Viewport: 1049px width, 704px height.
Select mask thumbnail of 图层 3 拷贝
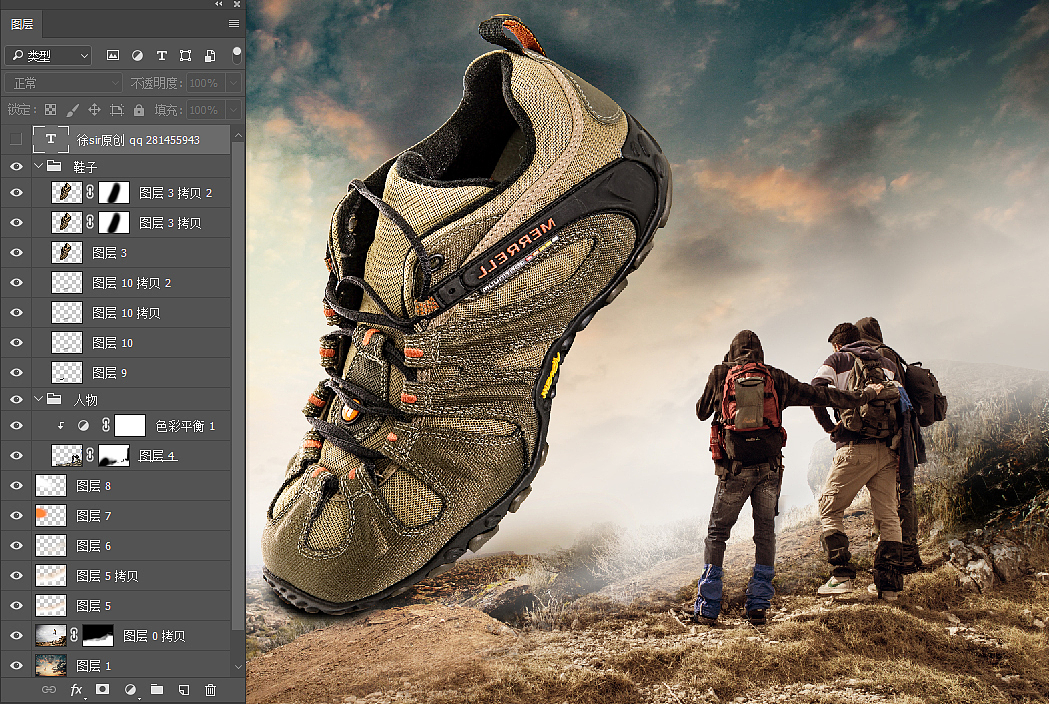(x=114, y=222)
